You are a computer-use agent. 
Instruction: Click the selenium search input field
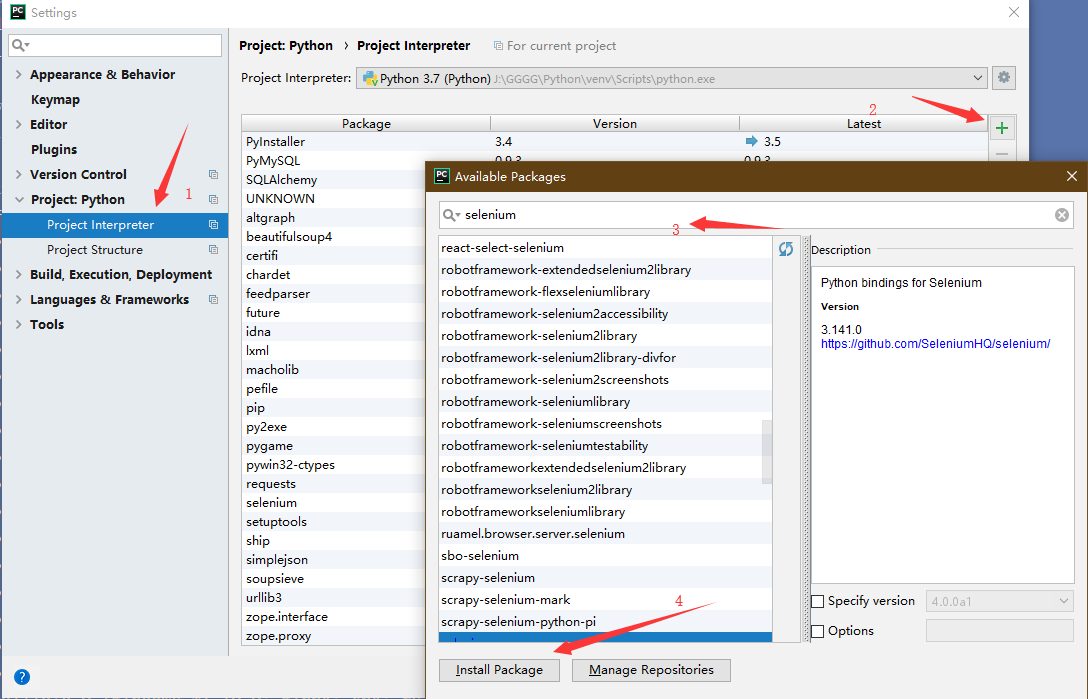point(756,215)
